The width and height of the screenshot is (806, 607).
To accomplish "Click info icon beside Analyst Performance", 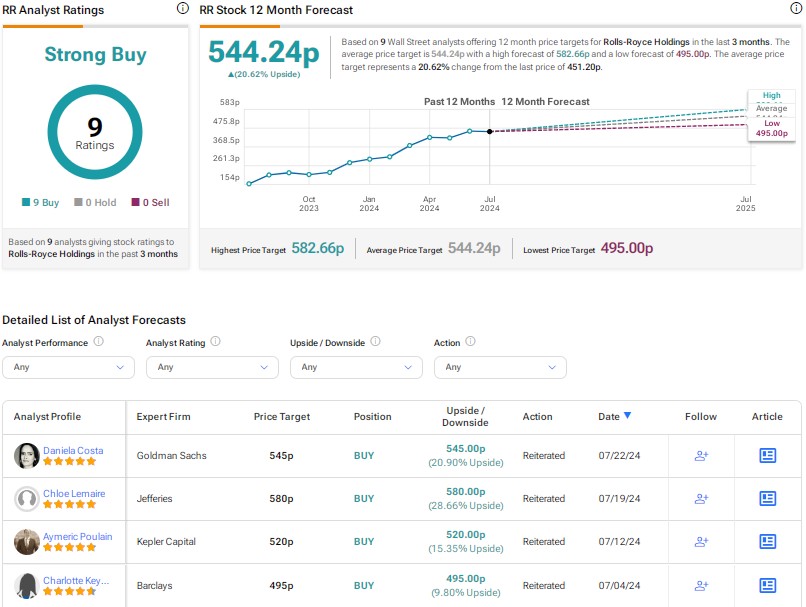I will (98, 342).
